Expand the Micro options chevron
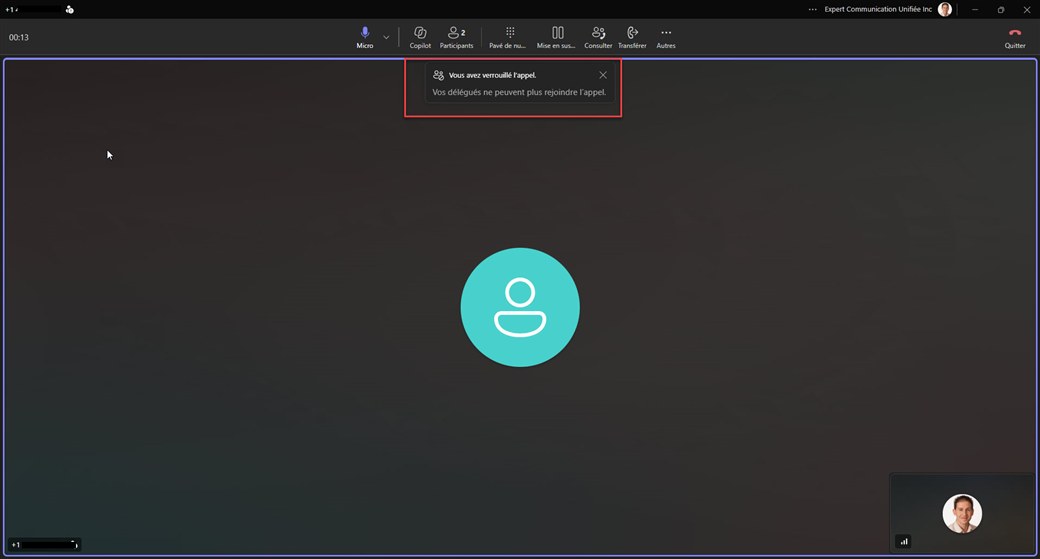This screenshot has height=559, width=1040. [x=386, y=37]
